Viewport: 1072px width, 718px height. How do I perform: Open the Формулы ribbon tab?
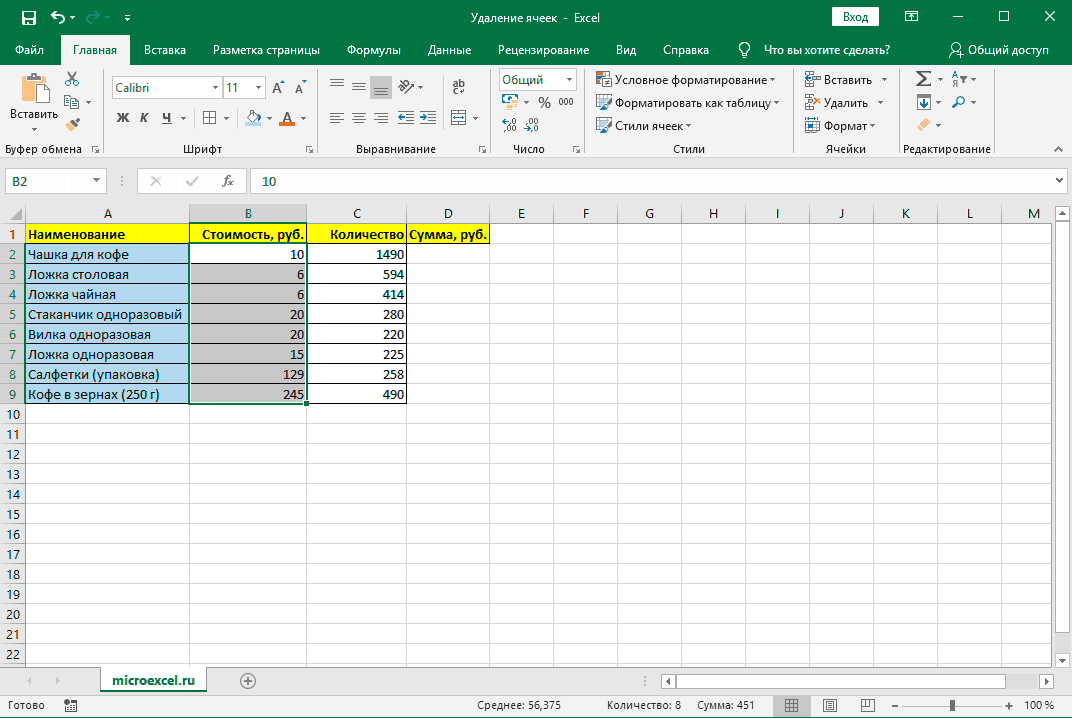click(373, 50)
